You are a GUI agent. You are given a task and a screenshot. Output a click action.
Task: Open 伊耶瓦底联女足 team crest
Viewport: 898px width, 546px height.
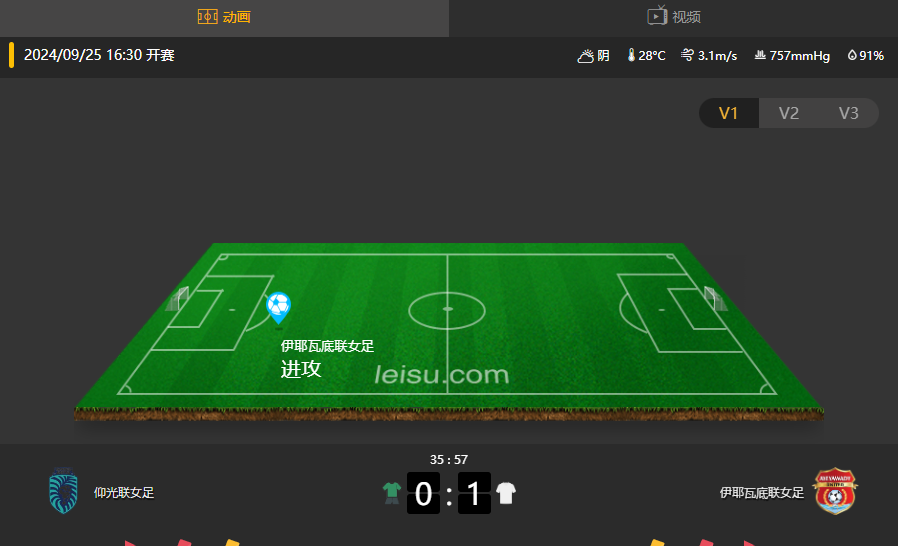pos(835,491)
